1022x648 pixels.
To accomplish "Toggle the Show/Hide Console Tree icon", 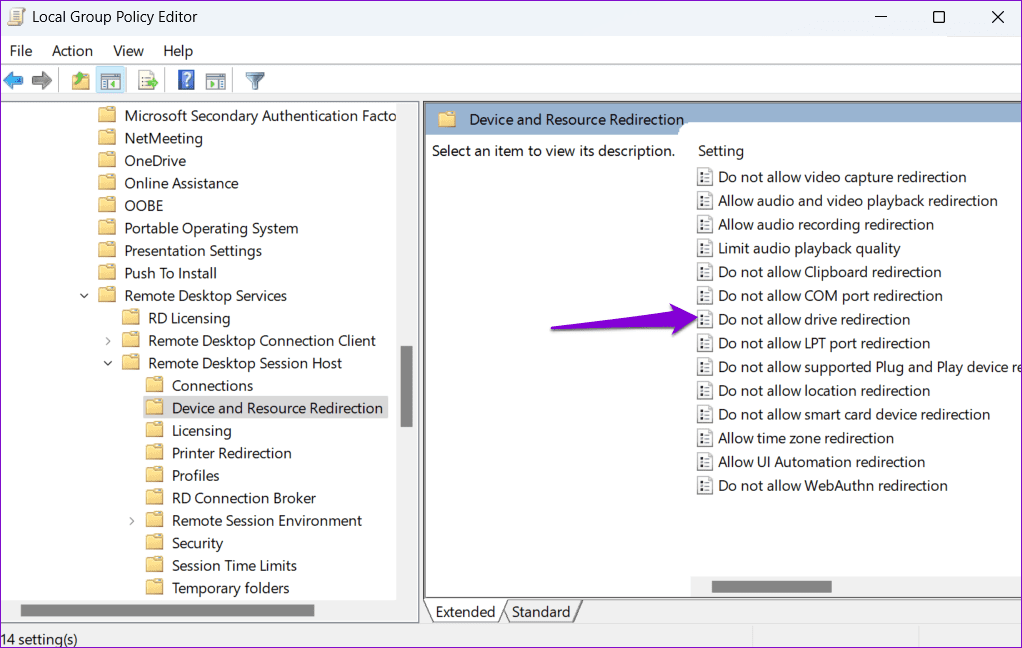I will coord(111,81).
